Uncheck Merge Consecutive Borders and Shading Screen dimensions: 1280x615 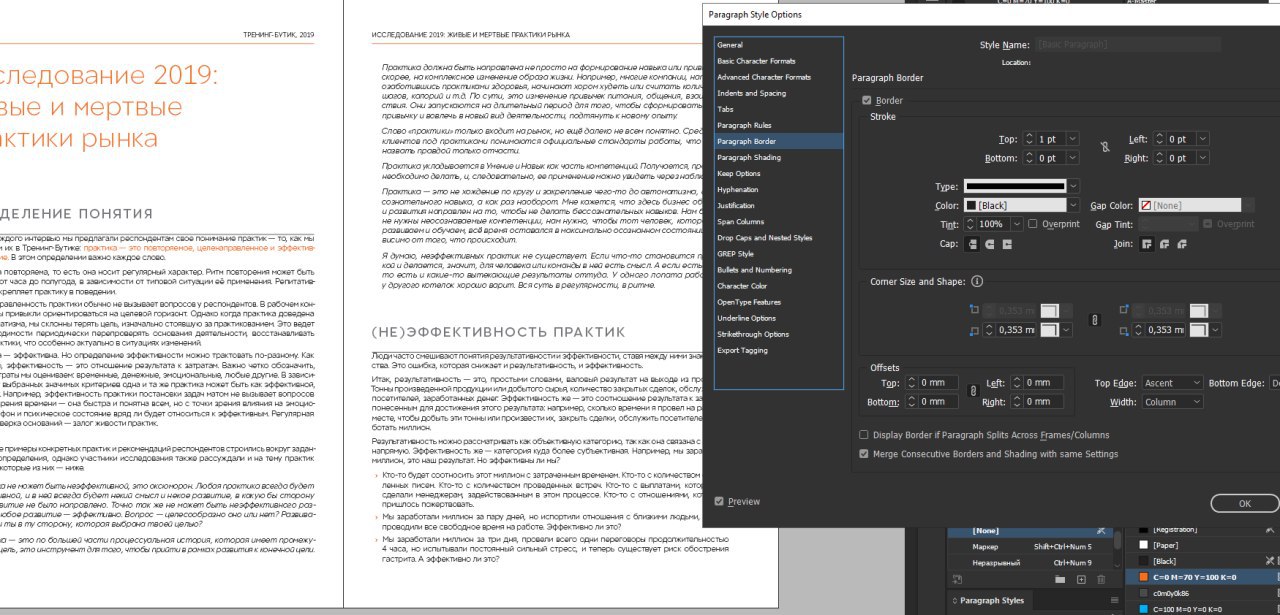(864, 454)
